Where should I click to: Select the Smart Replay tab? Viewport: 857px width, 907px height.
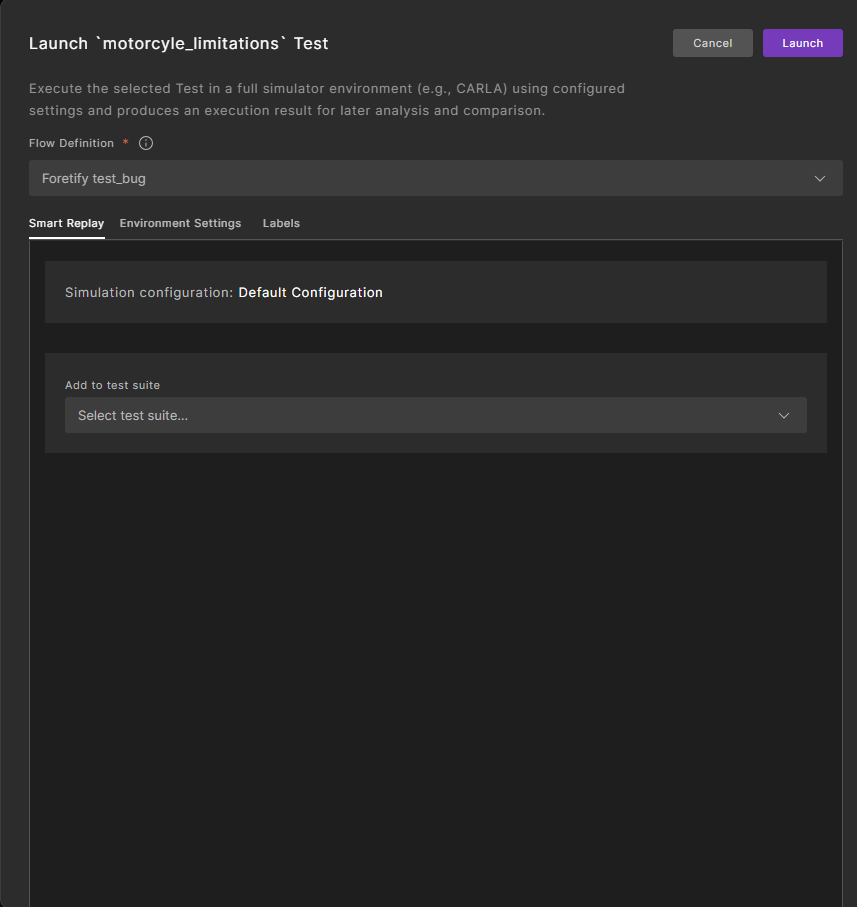[x=66, y=223]
